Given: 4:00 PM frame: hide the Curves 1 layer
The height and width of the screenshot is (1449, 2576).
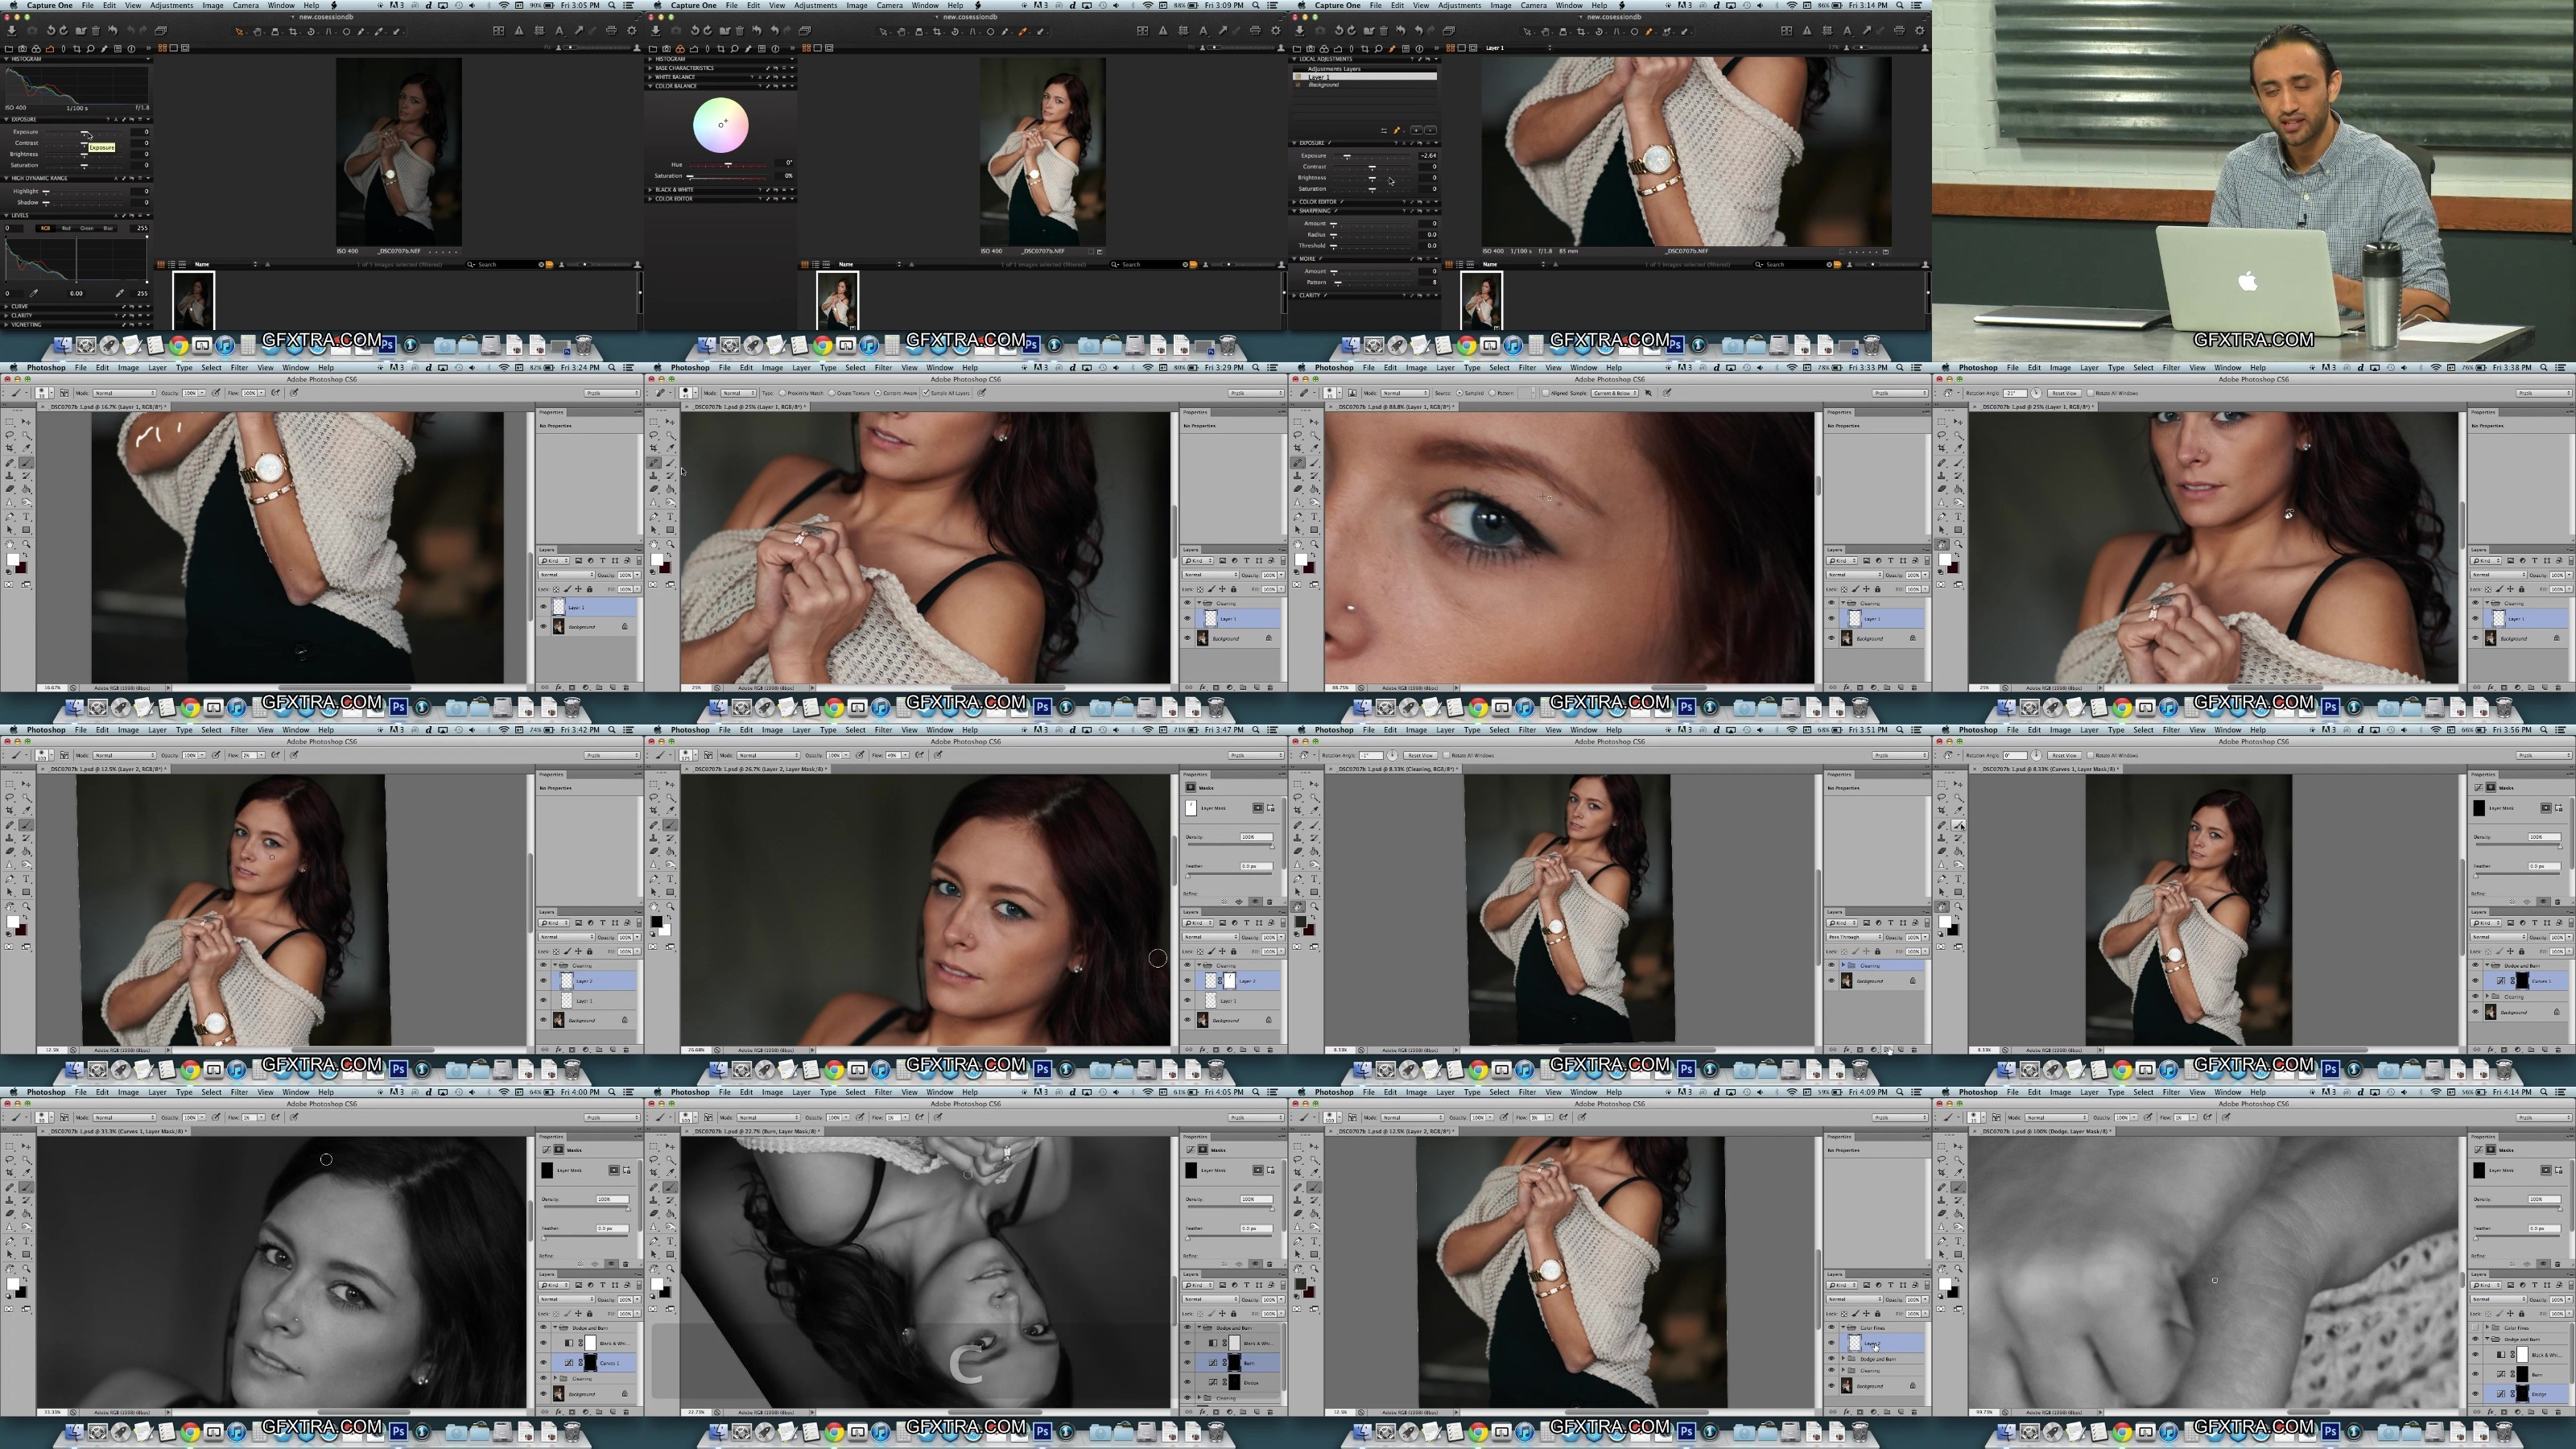Looking at the screenshot, I should 544,1362.
